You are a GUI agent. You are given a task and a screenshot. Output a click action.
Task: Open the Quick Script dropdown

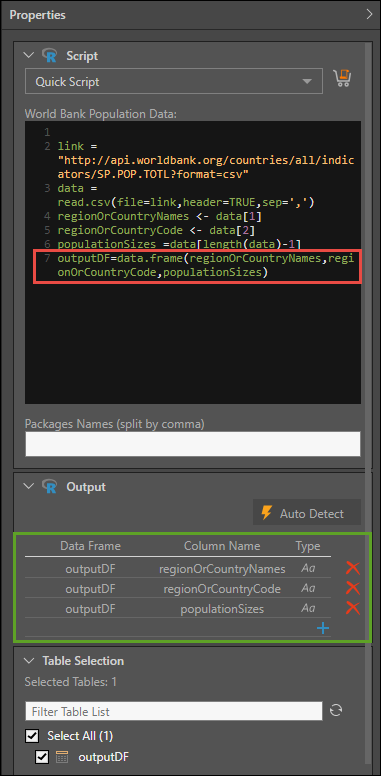174,82
